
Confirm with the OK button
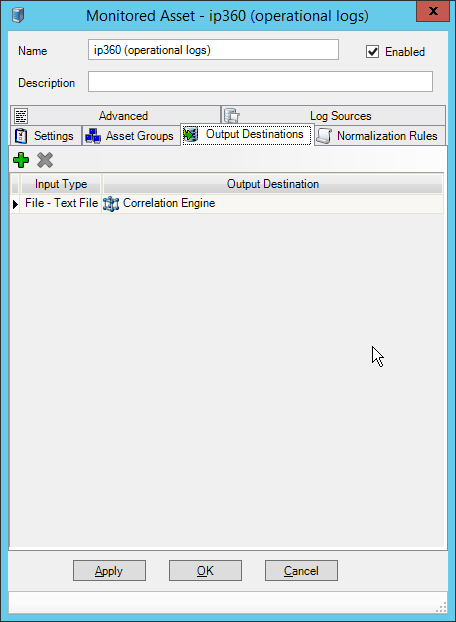(205, 570)
